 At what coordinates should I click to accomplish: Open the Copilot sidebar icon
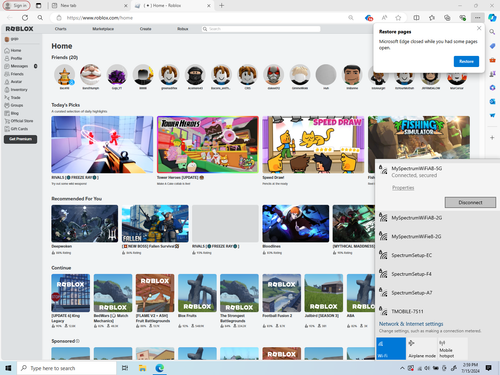coord(492,18)
